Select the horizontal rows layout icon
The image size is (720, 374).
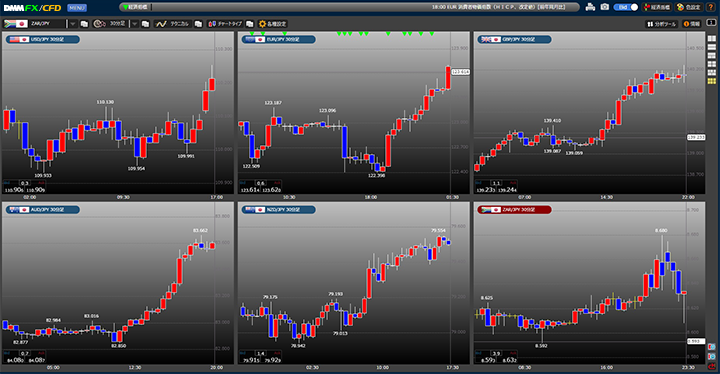point(712,47)
